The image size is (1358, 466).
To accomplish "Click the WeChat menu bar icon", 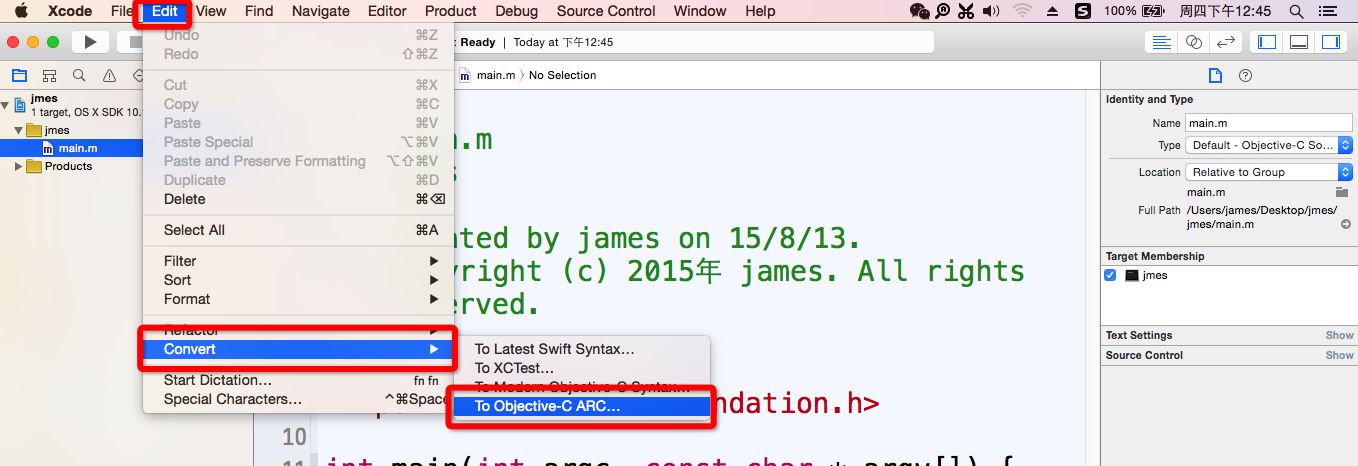I will 920,11.
